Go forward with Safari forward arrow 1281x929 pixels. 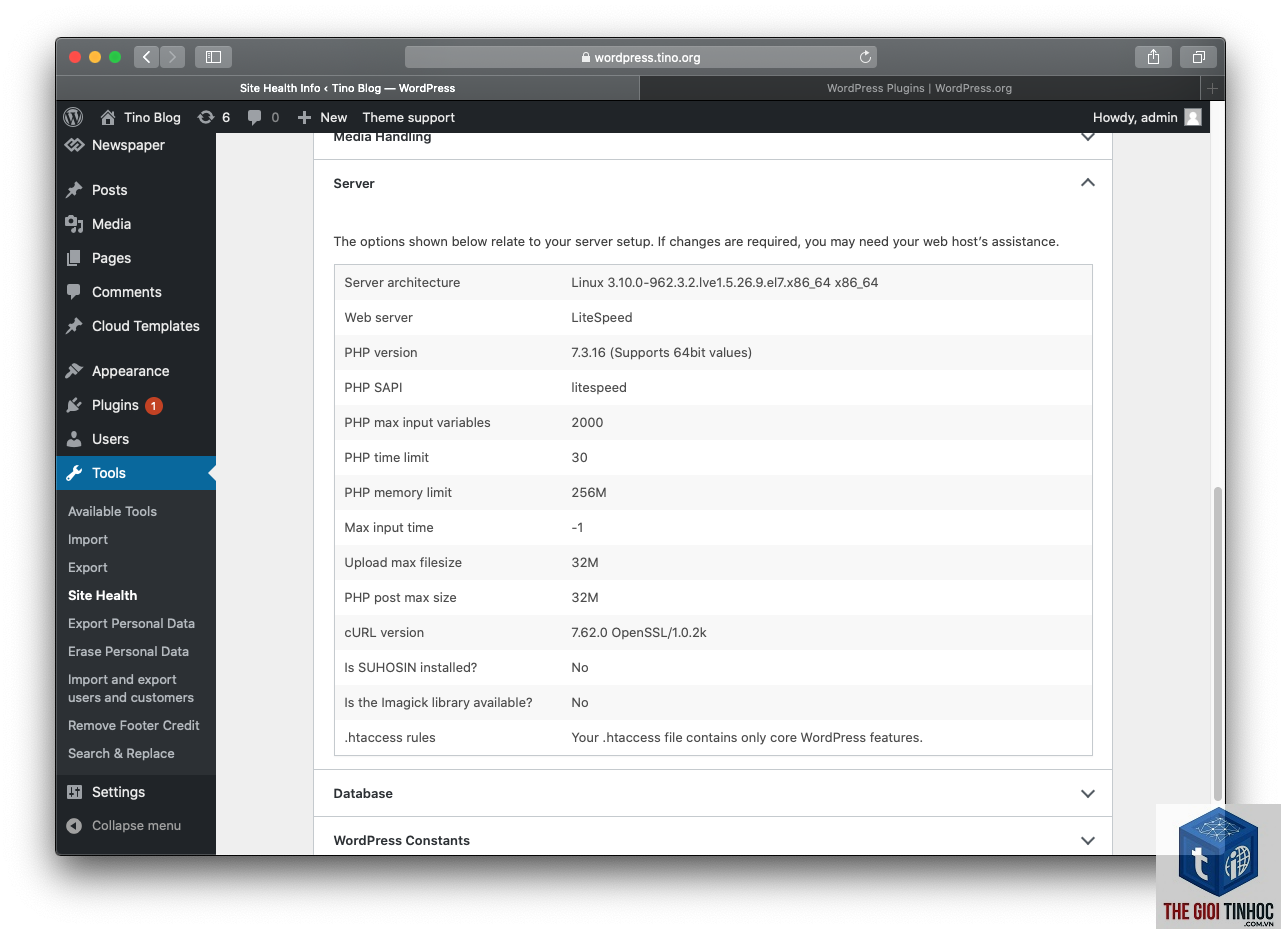pyautogui.click(x=172, y=57)
